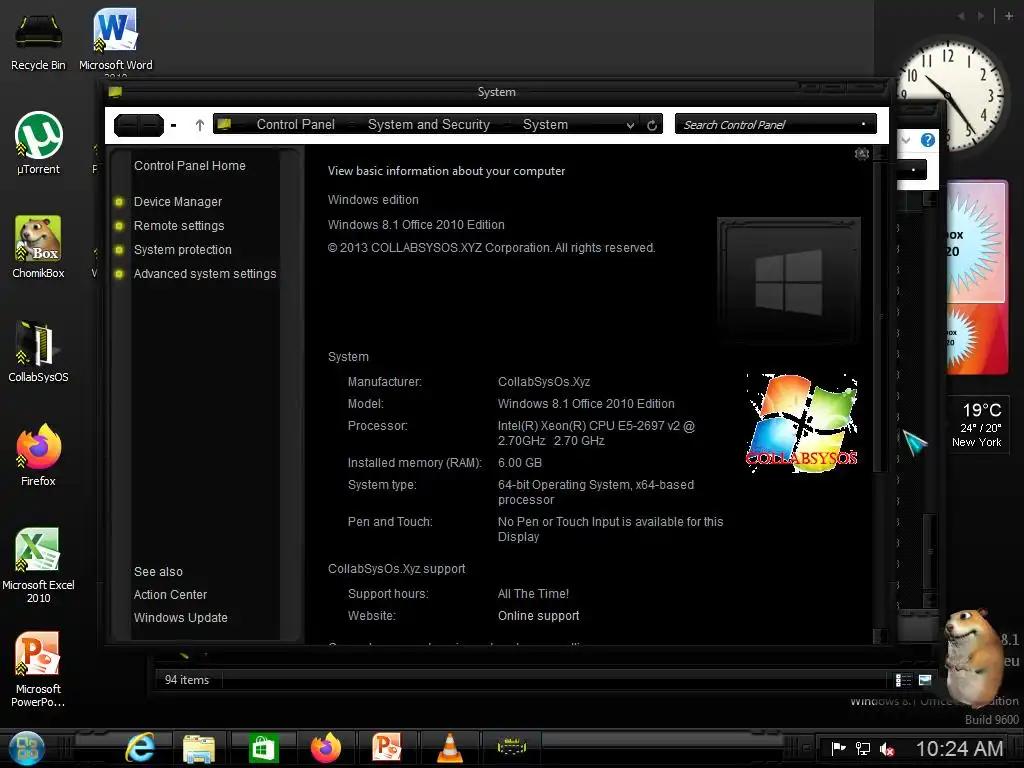The width and height of the screenshot is (1024, 768).
Task: Launch VLC media player from the taskbar
Action: coord(449,748)
